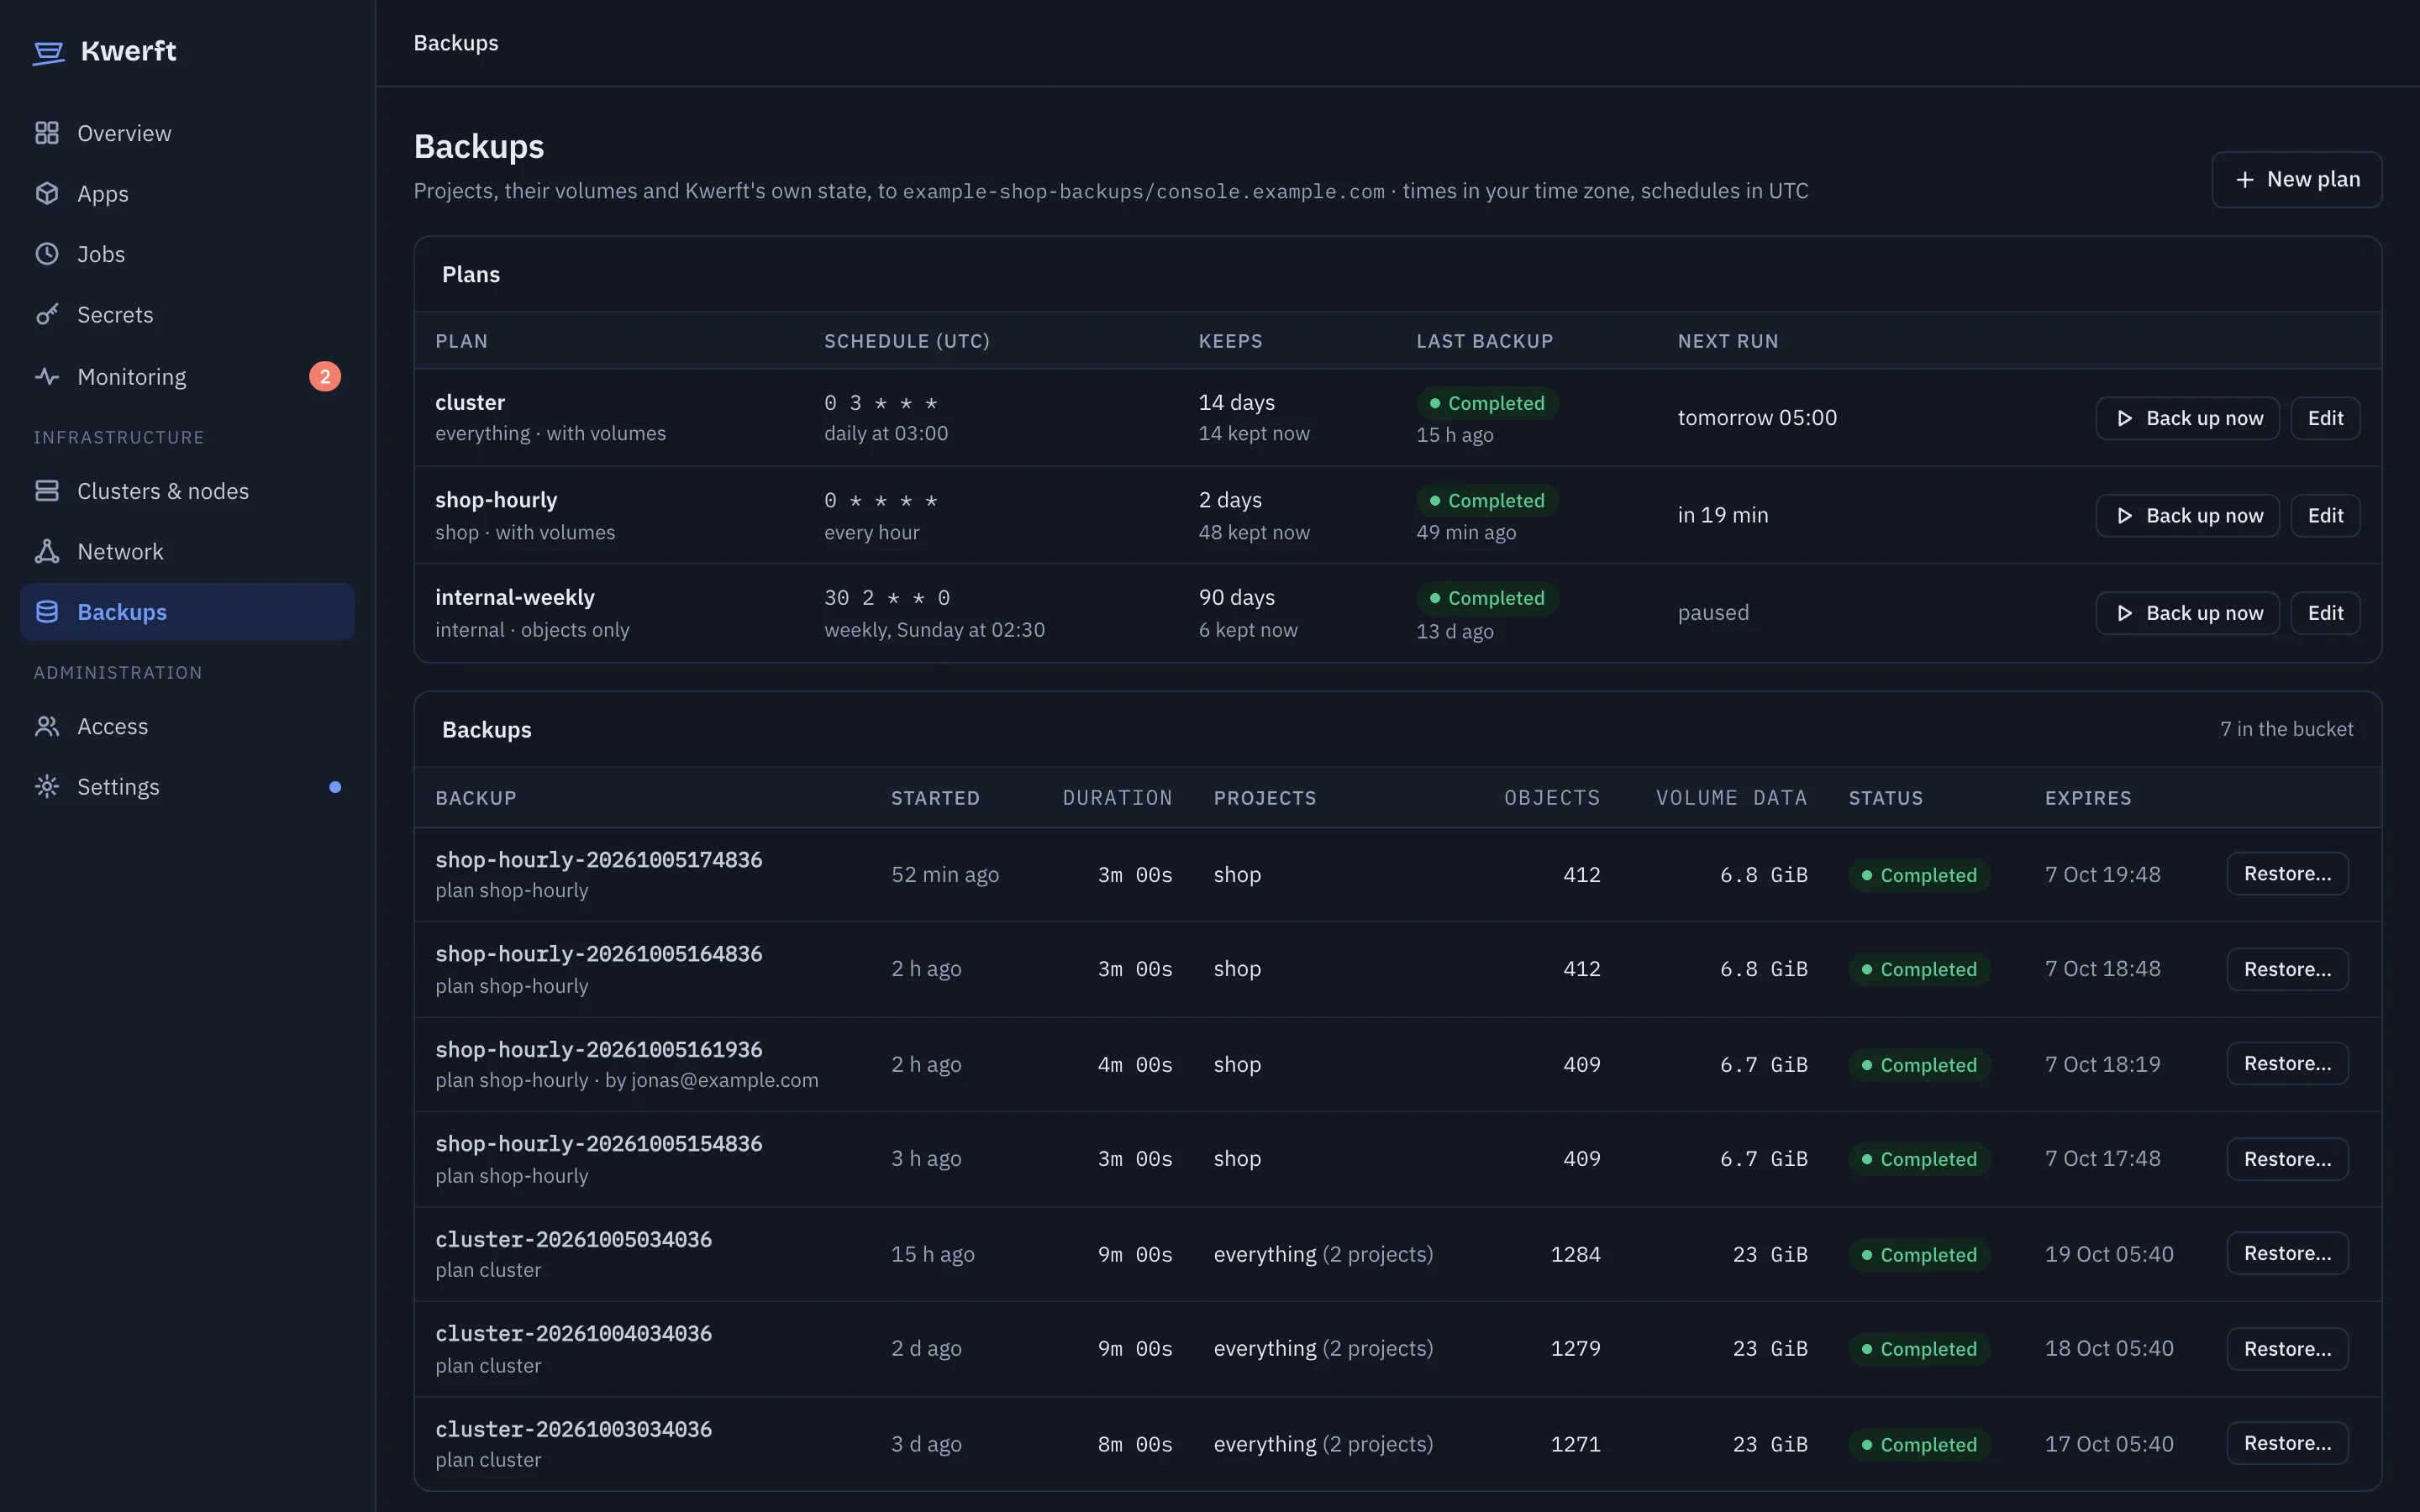Image resolution: width=2420 pixels, height=1512 pixels.
Task: Click the EXPIRES column header
Action: pyautogui.click(x=2088, y=798)
